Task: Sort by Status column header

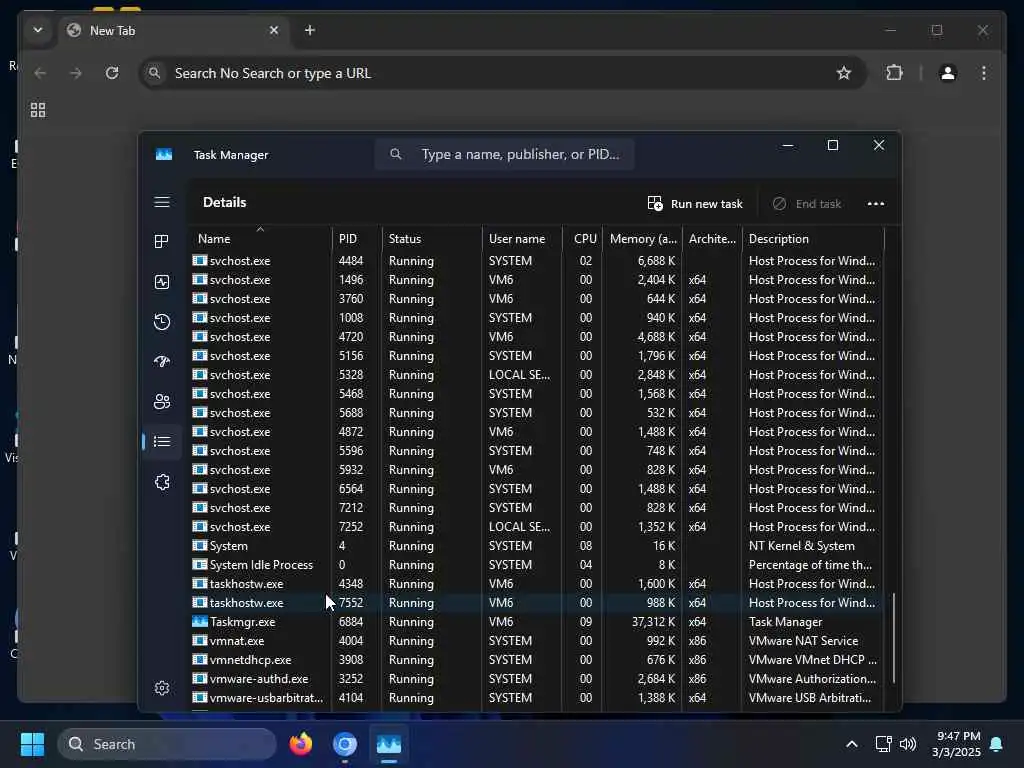Action: pos(432,238)
